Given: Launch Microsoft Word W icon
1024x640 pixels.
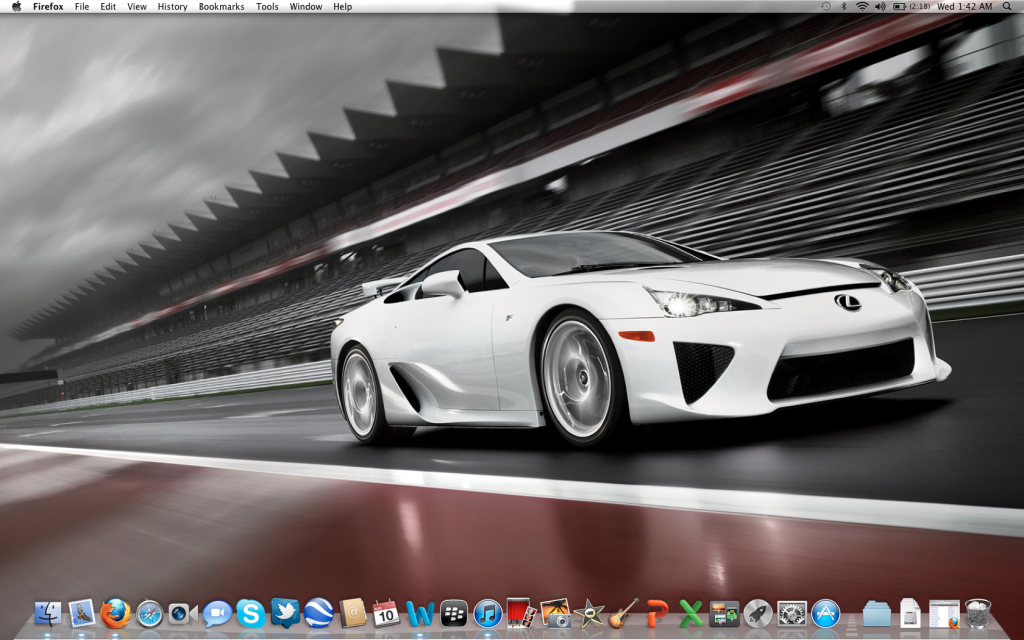Looking at the screenshot, I should pyautogui.click(x=420, y=614).
